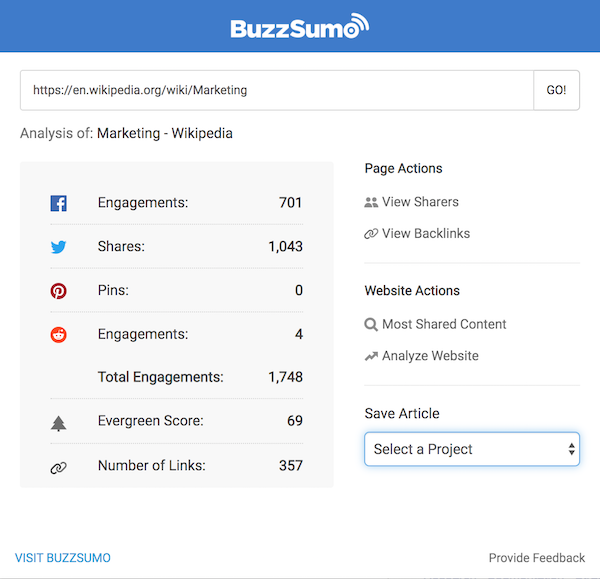The width and height of the screenshot is (600, 579).
Task: Click the Evergreen Score tree icon
Action: click(x=58, y=422)
